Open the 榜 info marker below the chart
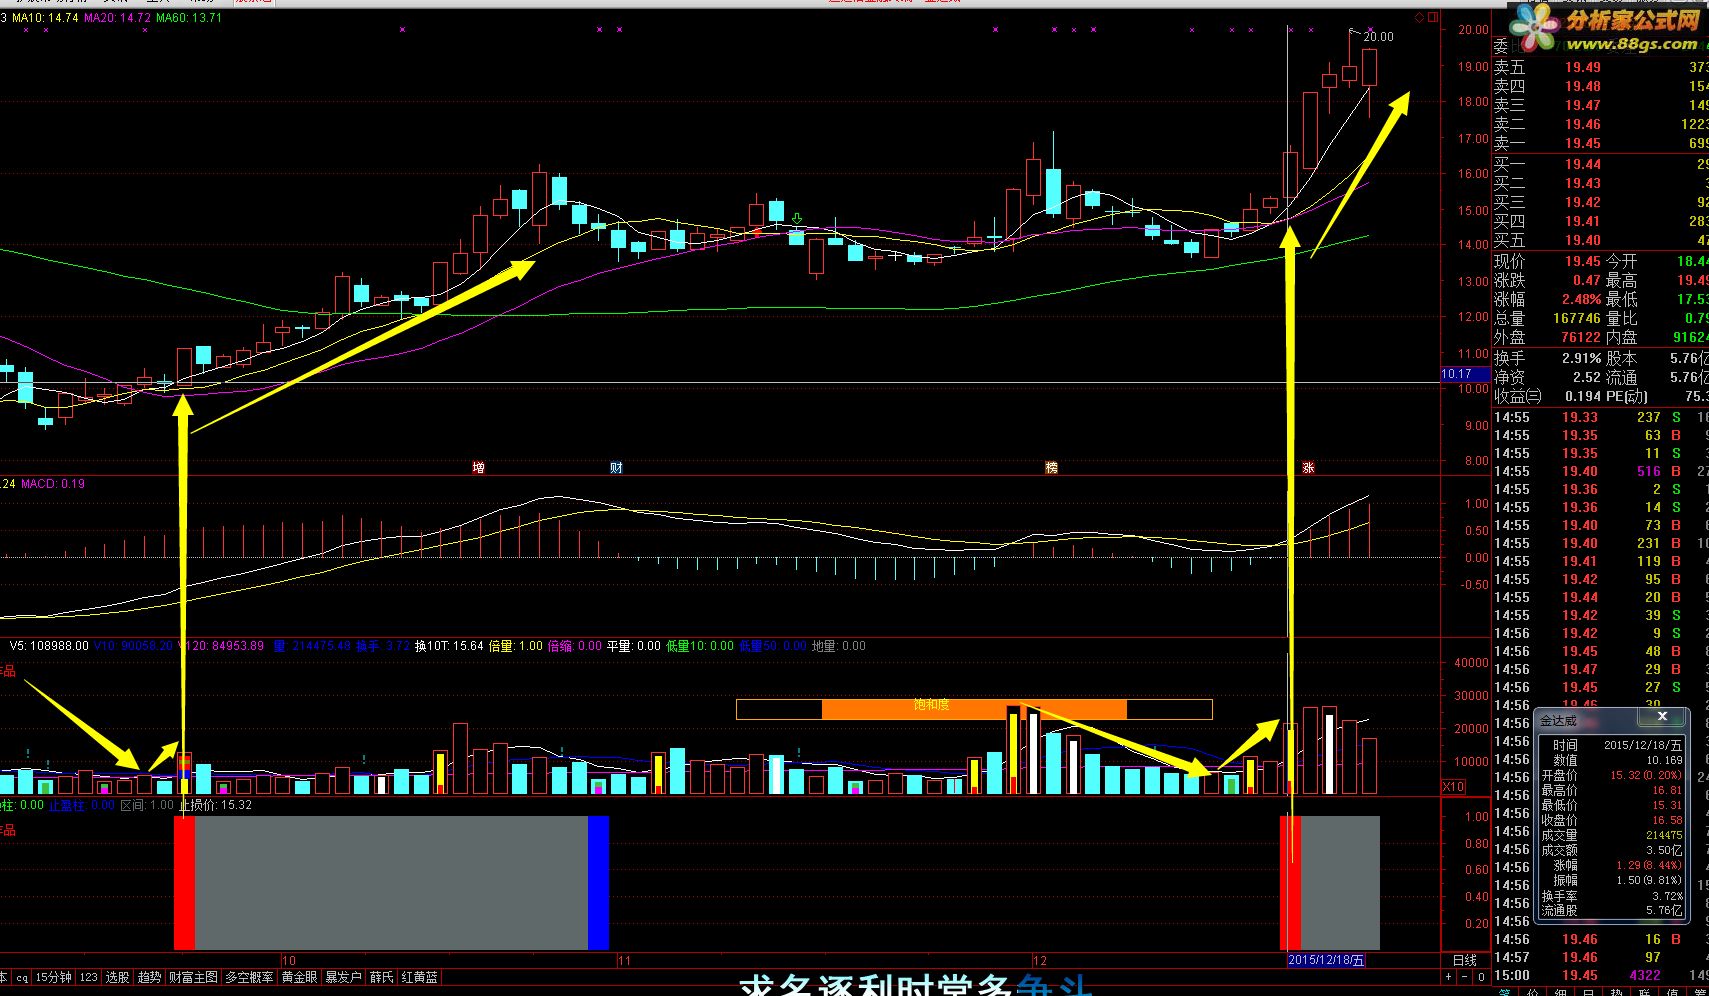This screenshot has width=1709, height=996. pos(1051,467)
